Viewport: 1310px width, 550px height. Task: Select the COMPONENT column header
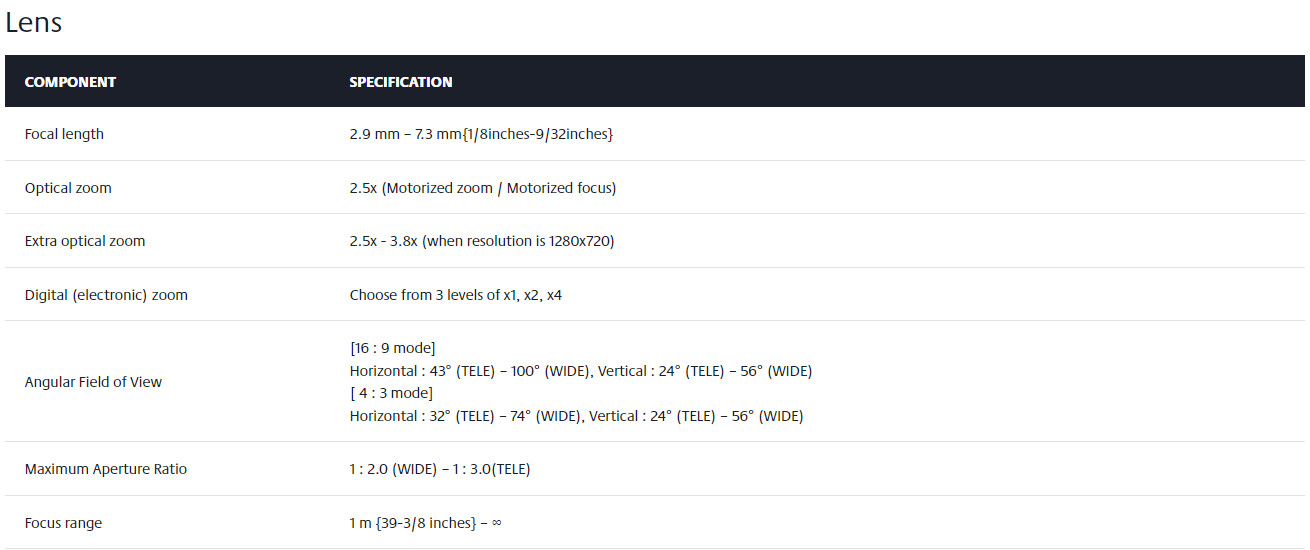point(70,82)
